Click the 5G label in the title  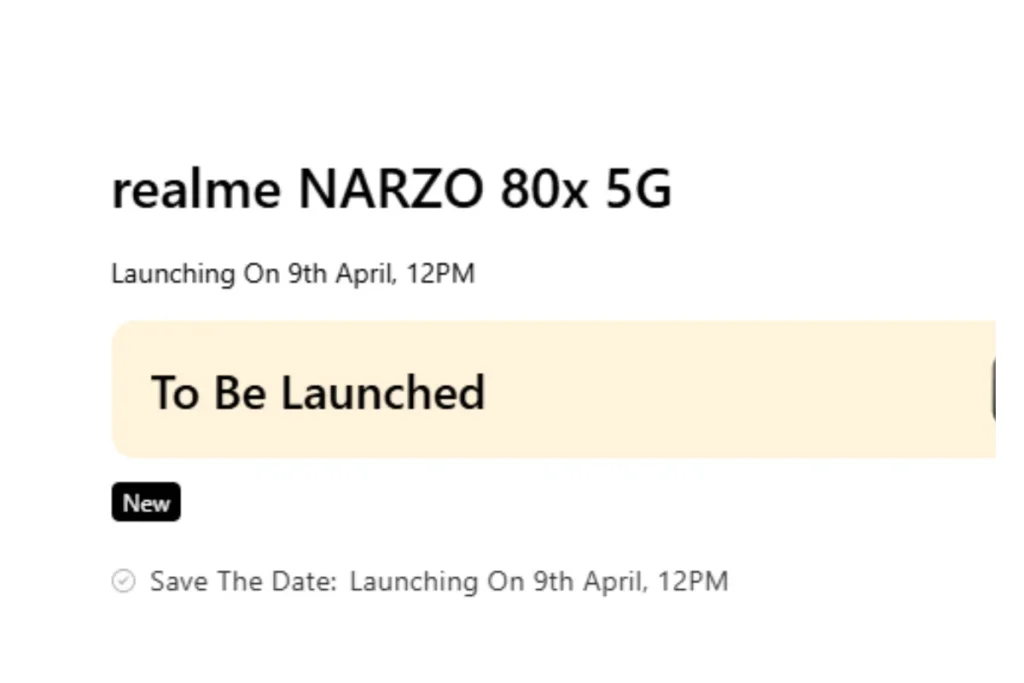[639, 189]
